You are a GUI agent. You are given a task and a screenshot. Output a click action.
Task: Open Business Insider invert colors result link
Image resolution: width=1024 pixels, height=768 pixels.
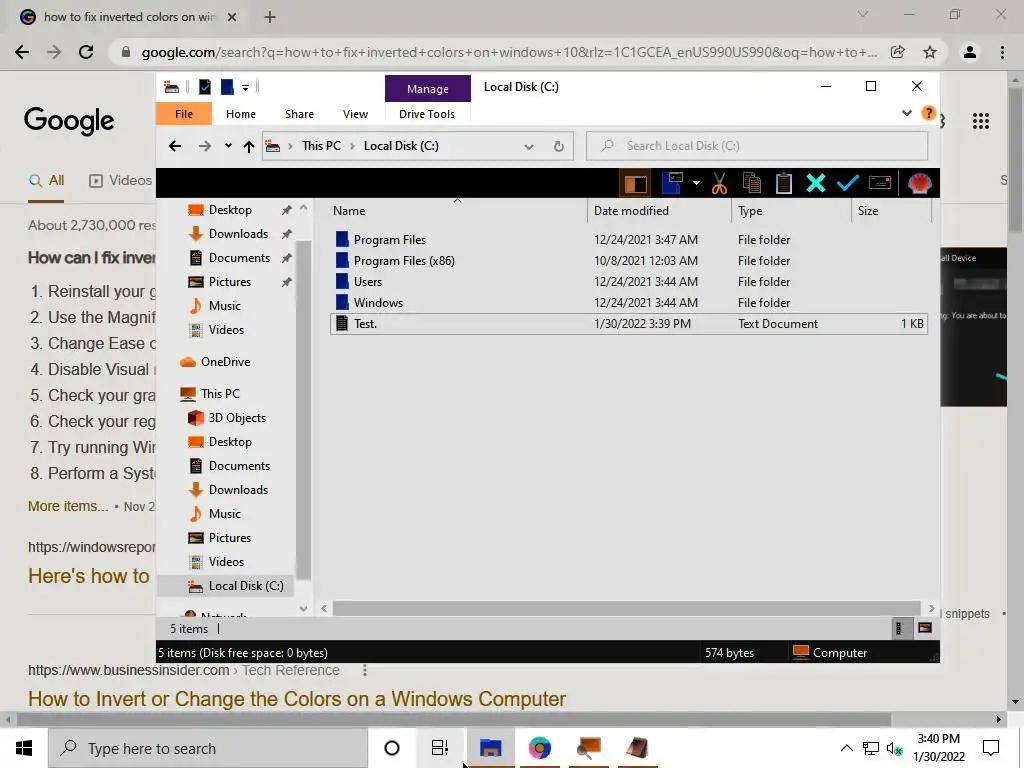(x=296, y=699)
